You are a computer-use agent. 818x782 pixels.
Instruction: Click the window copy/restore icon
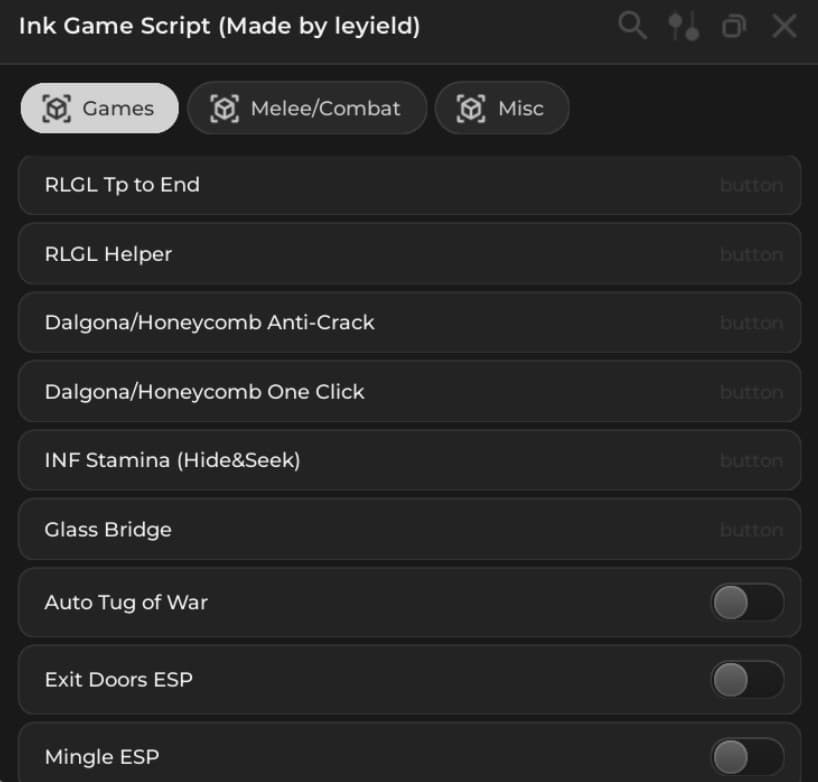pos(734,26)
